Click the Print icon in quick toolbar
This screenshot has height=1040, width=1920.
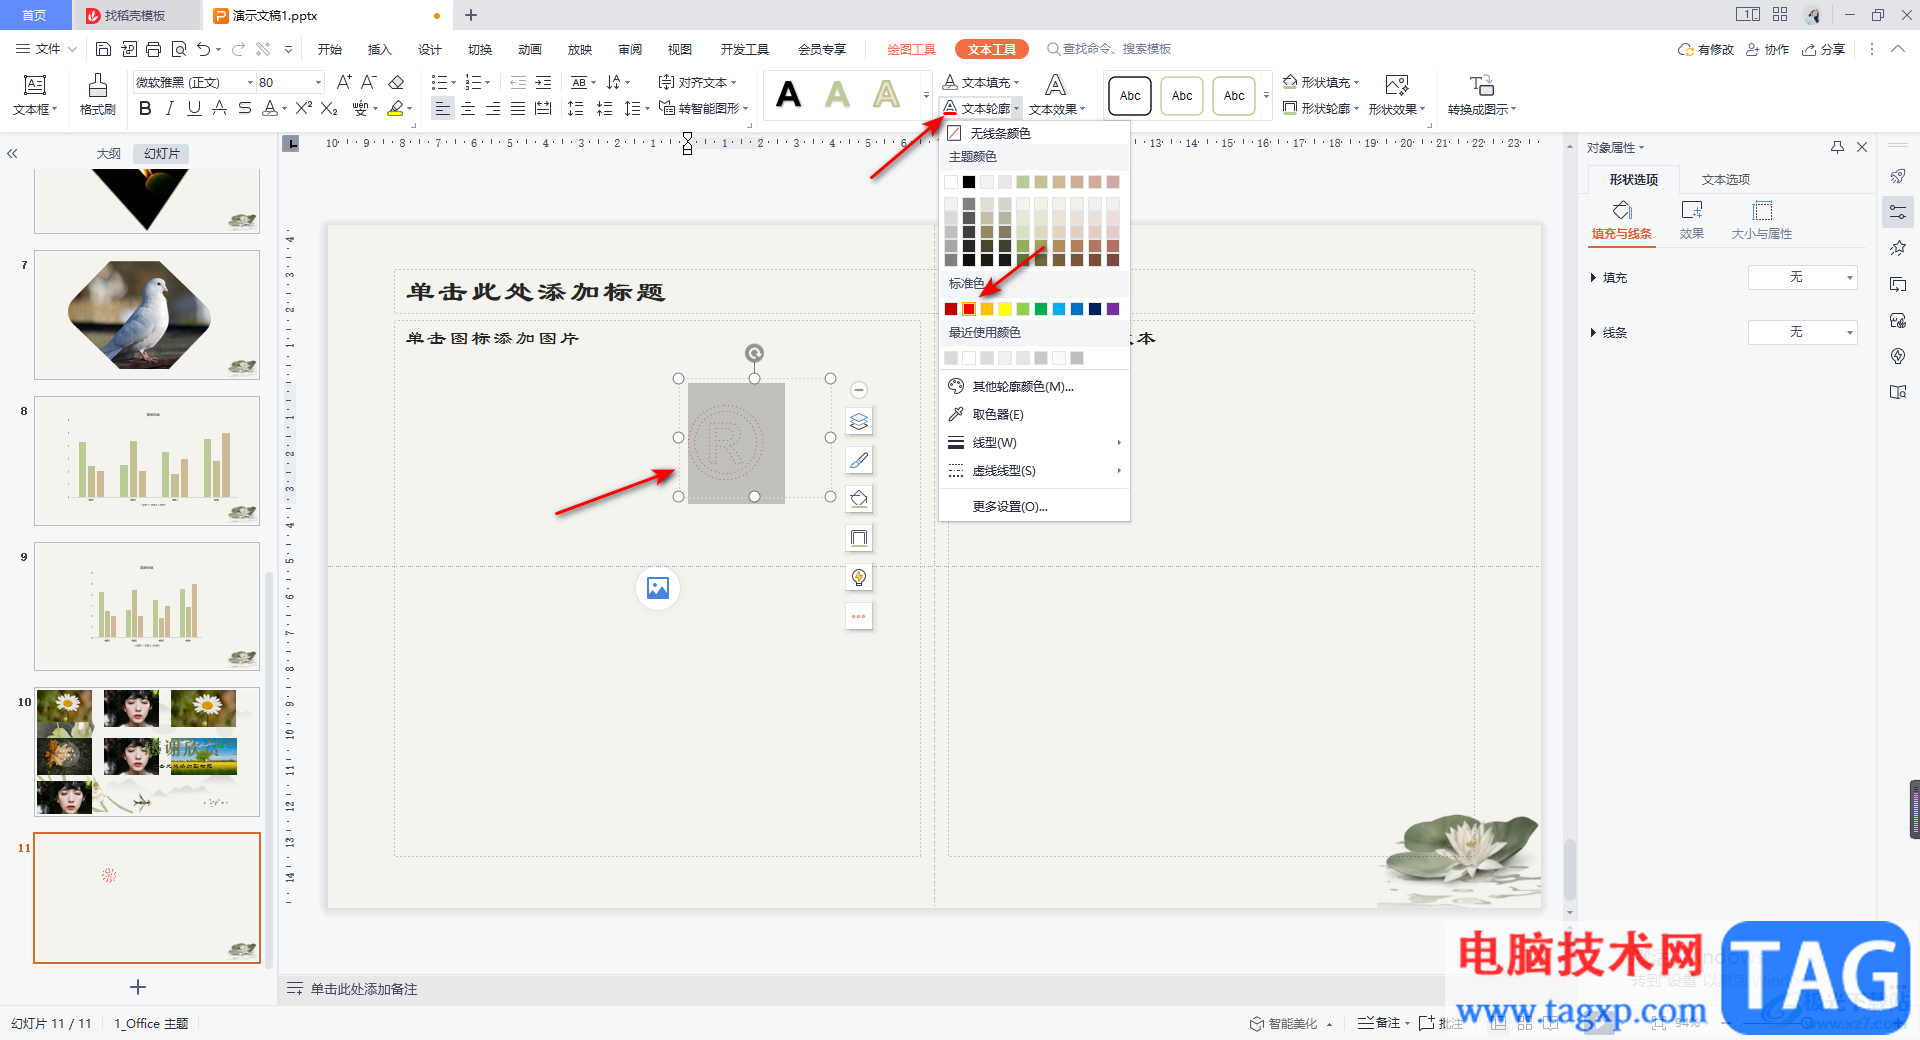click(153, 49)
